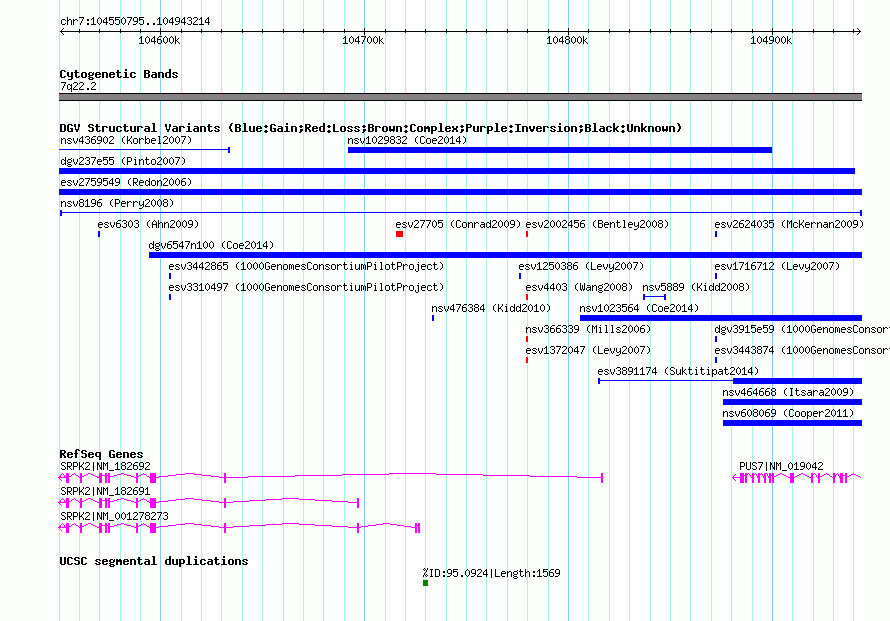Open the nsv8196 (Perry2008) variant label
The height and width of the screenshot is (621, 890).
click(x=117, y=203)
